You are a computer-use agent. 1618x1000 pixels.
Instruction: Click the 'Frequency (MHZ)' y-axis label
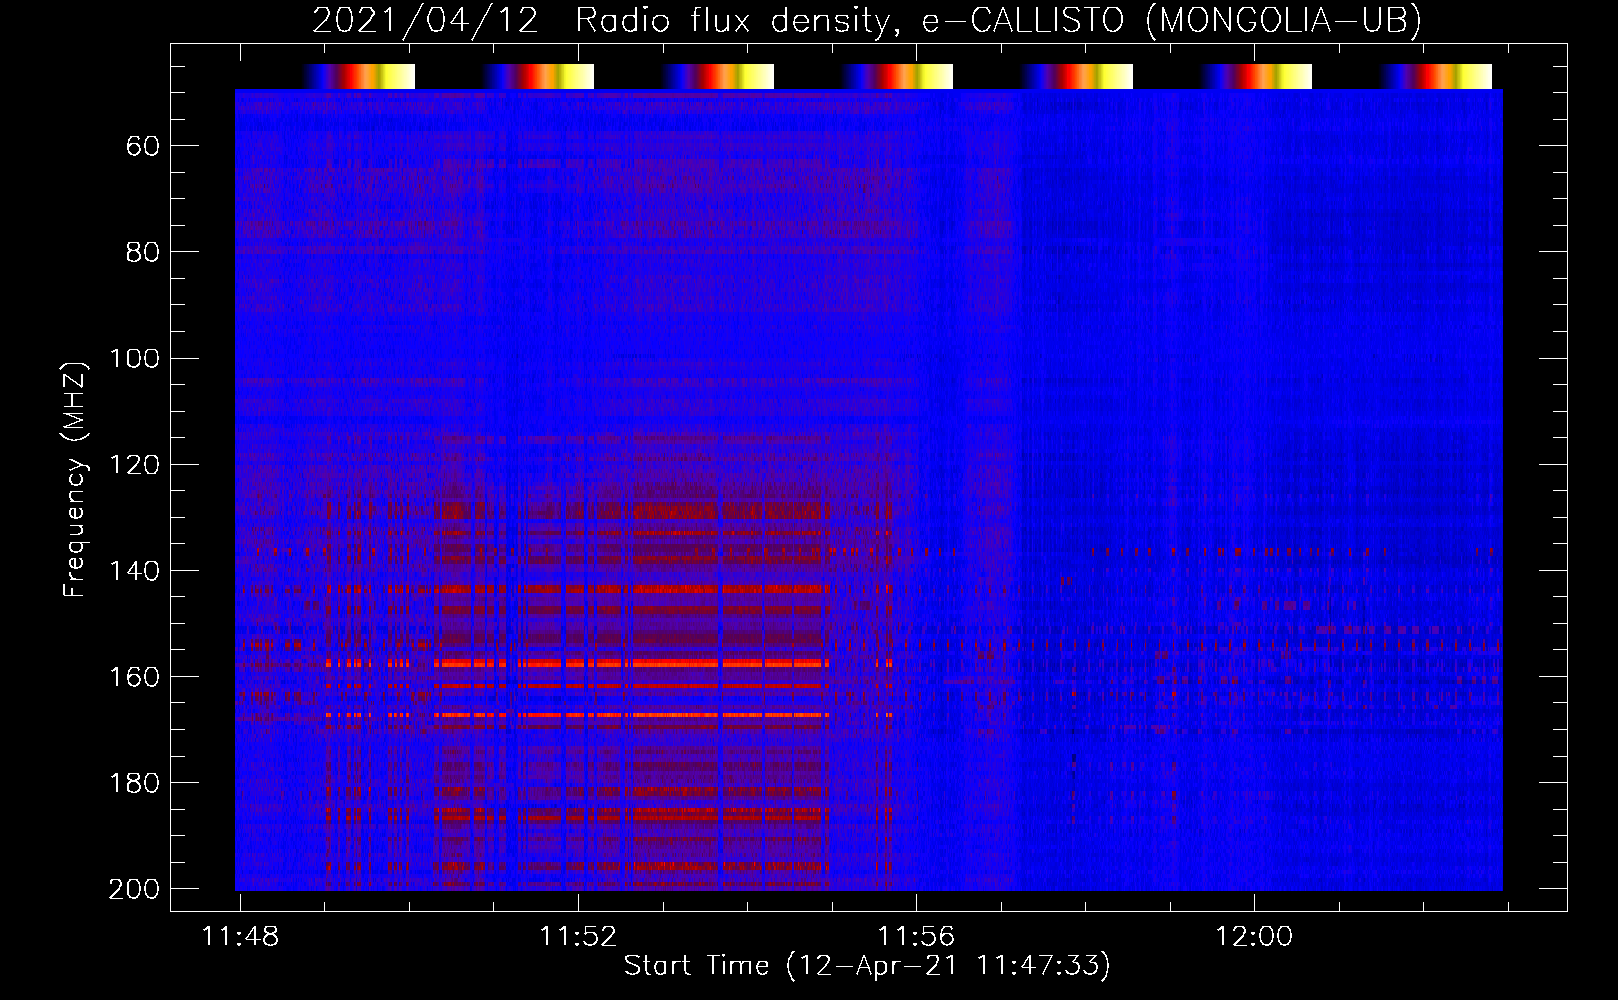pos(75,479)
